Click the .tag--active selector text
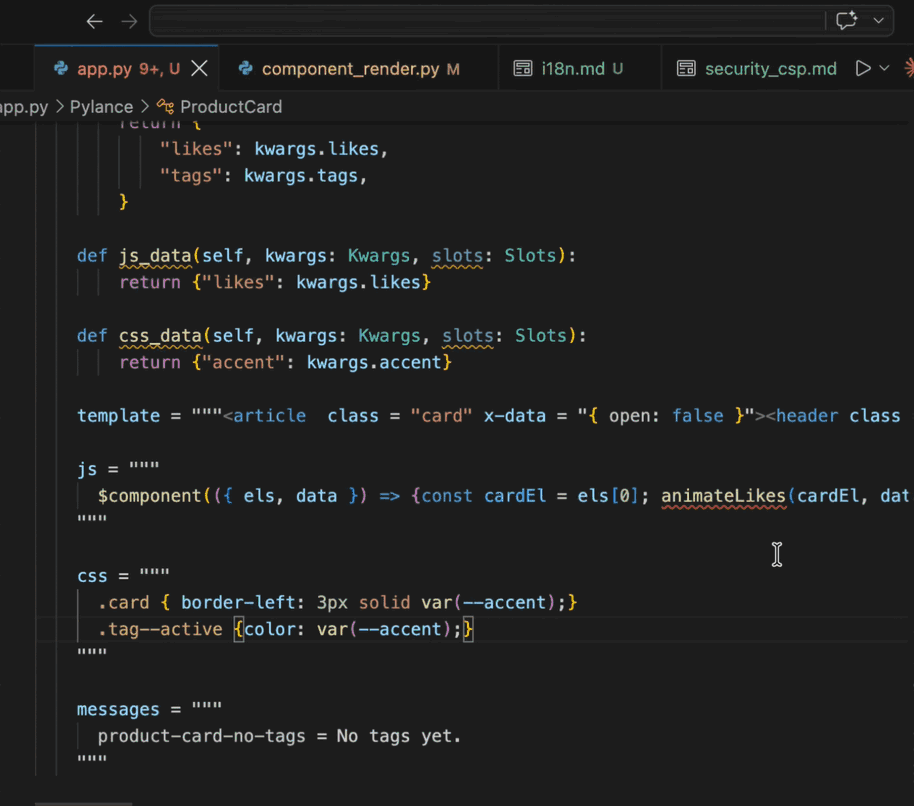Screen dimensions: 914x806 pos(160,629)
